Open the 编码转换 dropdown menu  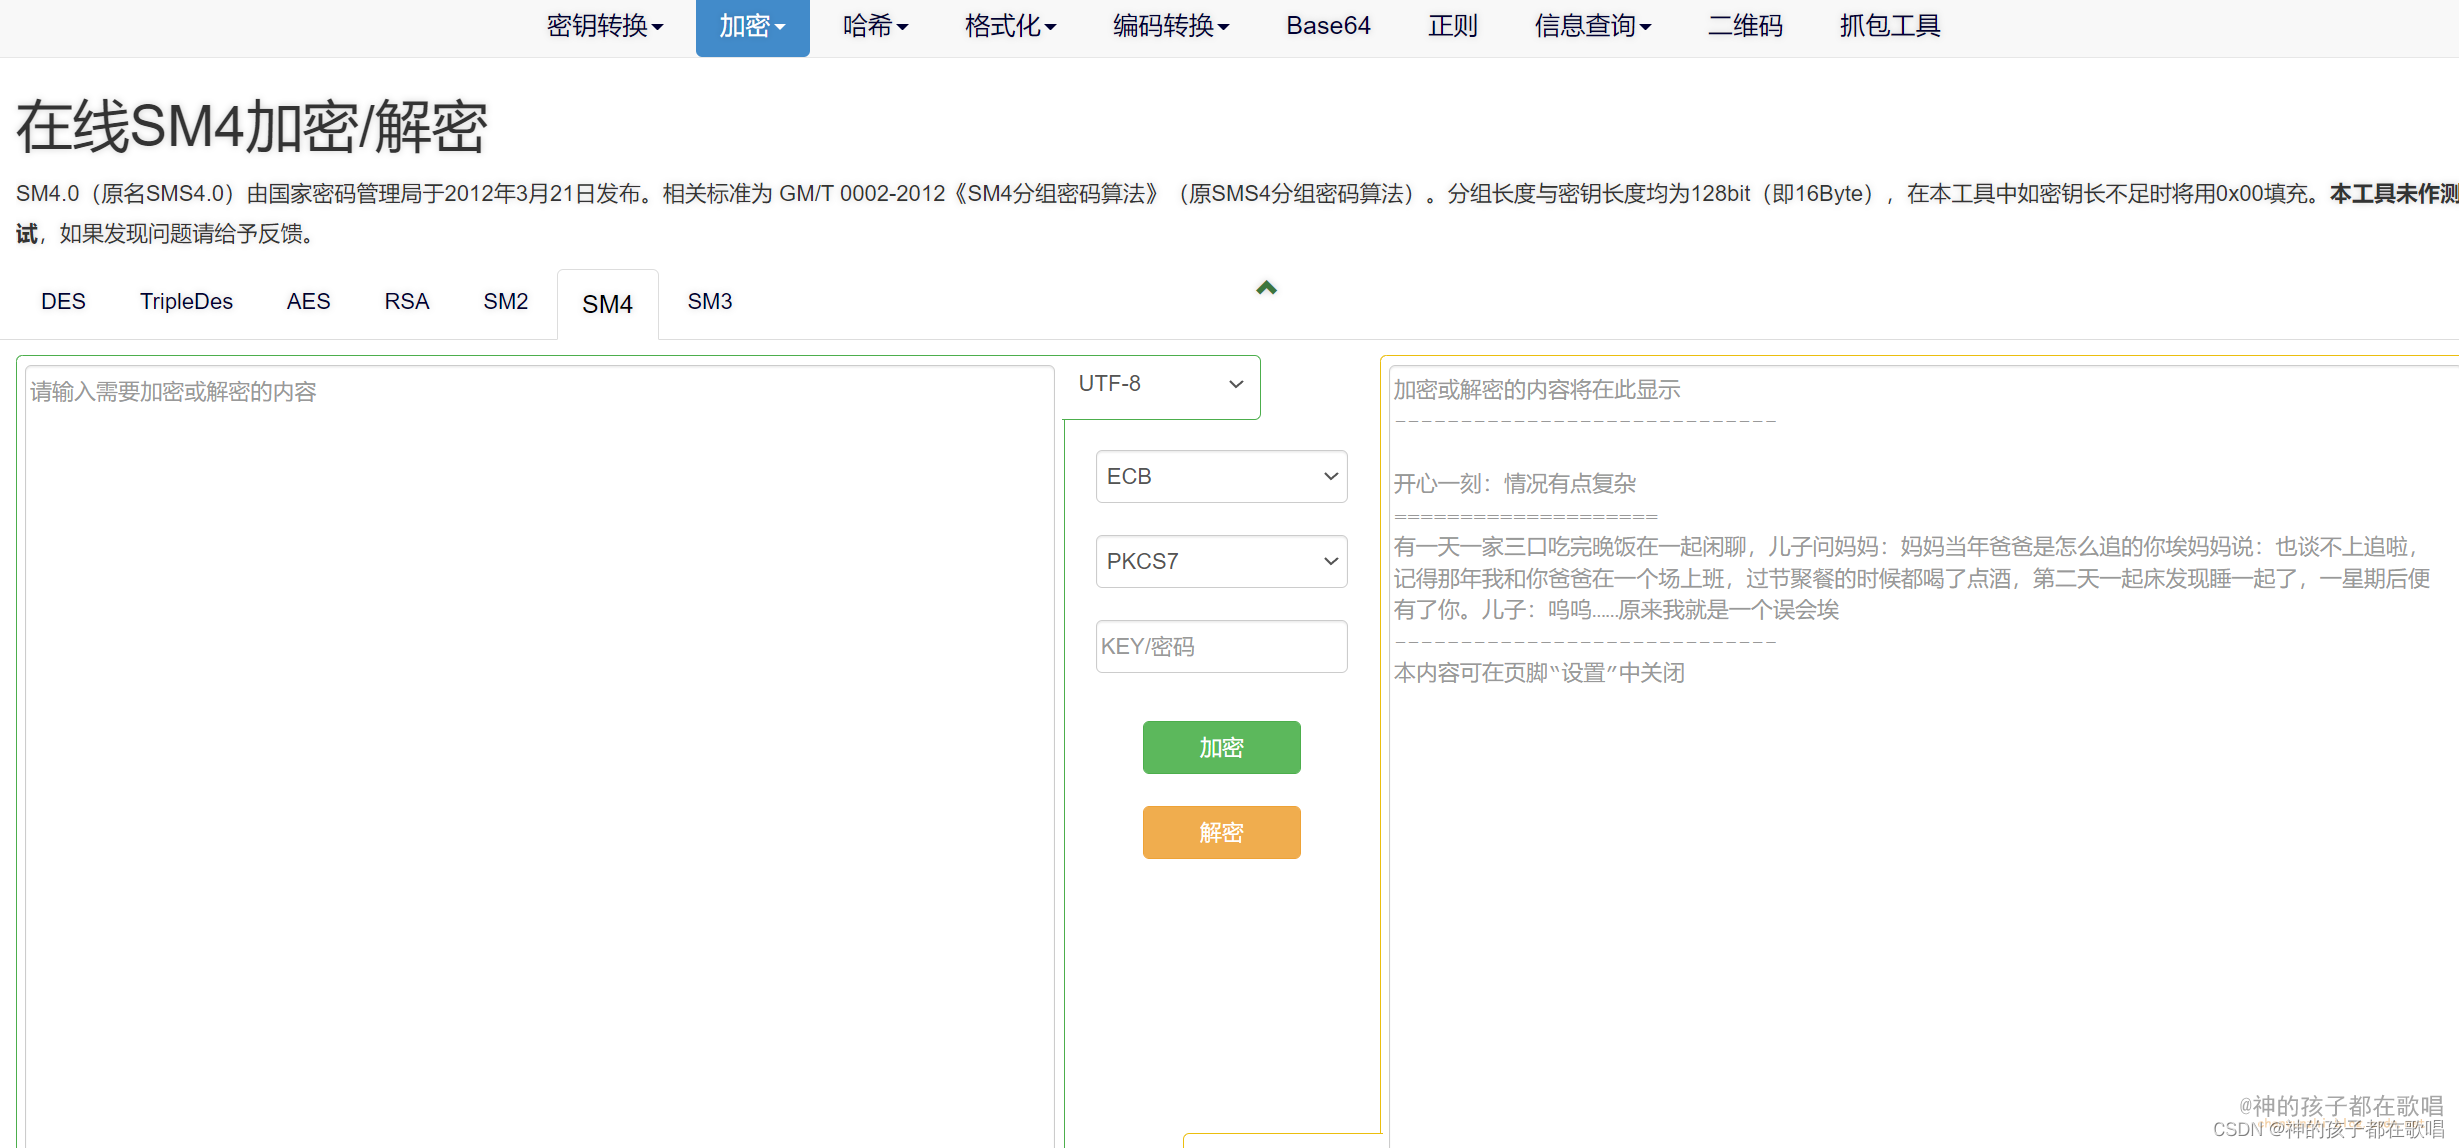tap(1169, 27)
